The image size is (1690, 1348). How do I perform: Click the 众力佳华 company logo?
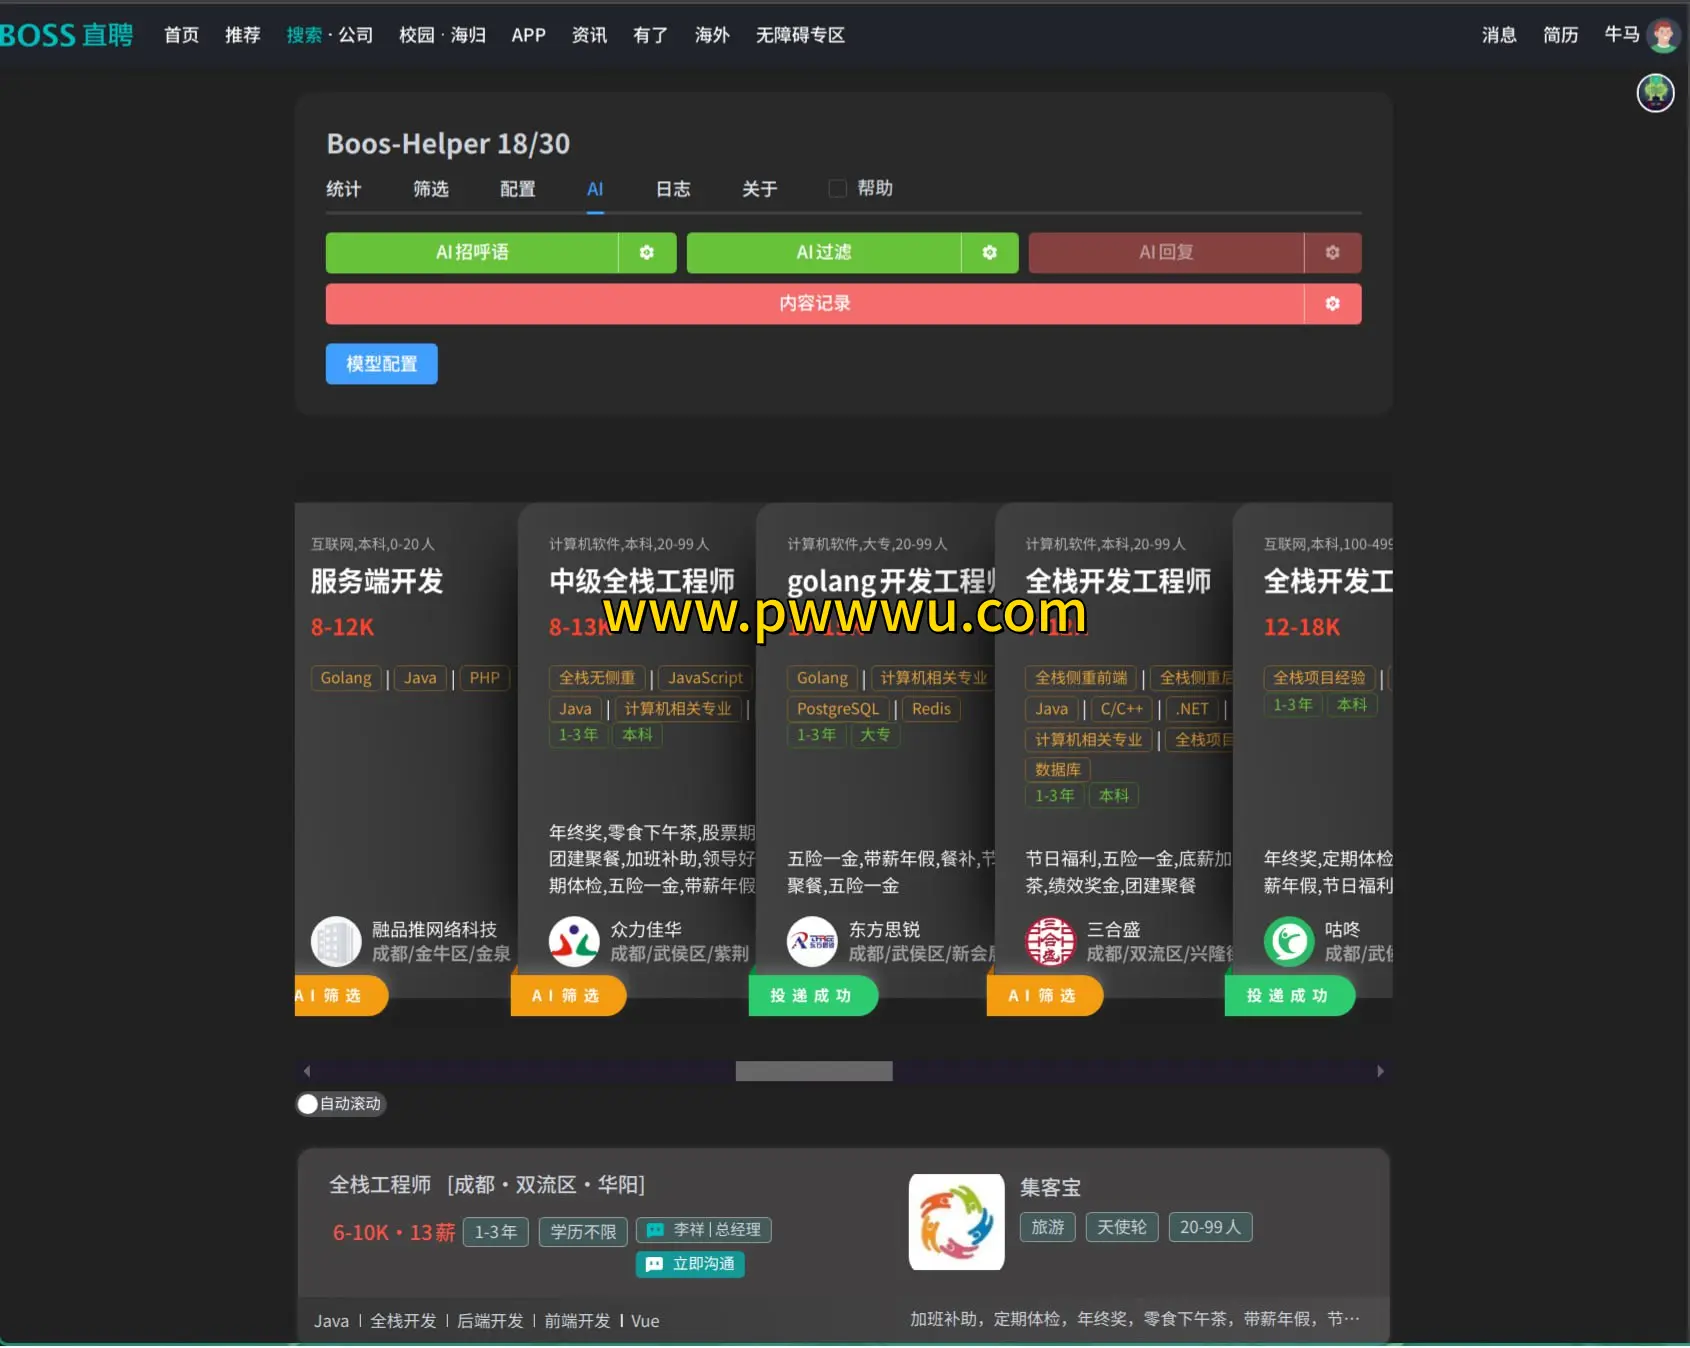[574, 942]
